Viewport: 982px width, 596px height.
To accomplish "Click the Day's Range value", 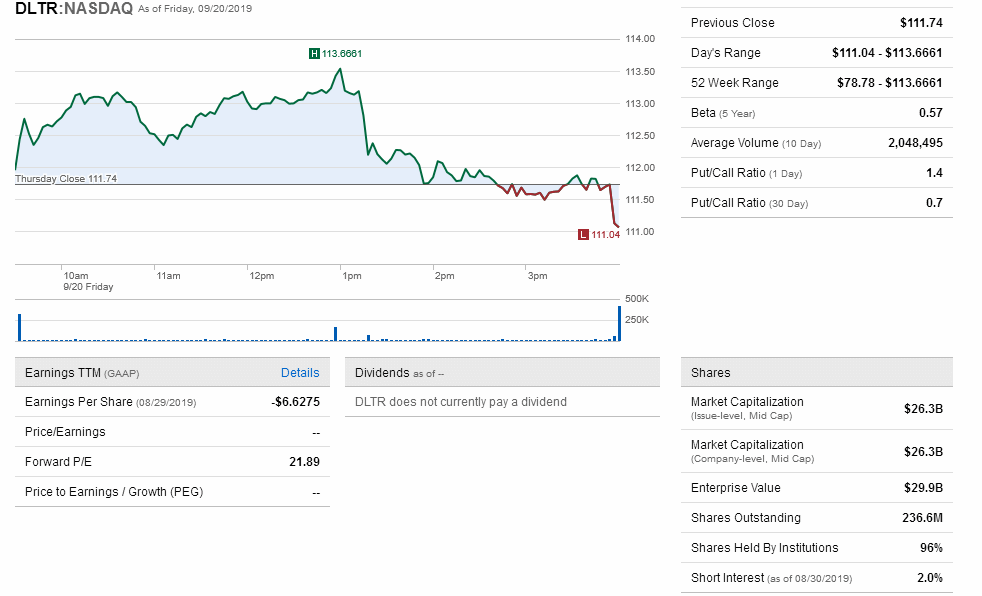I will coord(887,53).
